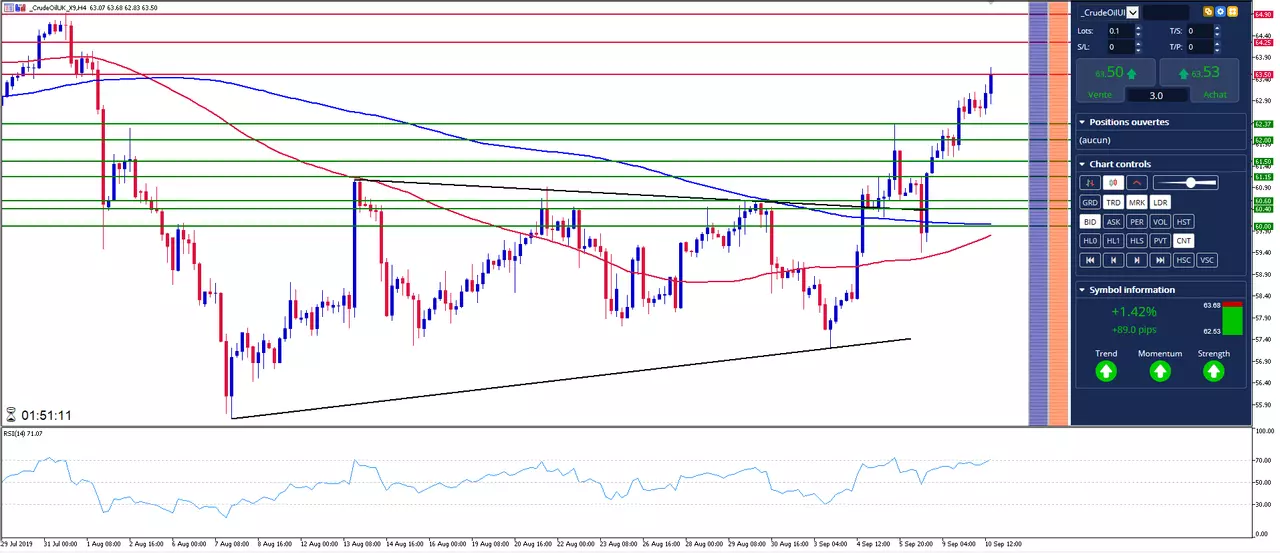Click the VSC button
Image resolution: width=1280 pixels, height=553 pixels.
(1207, 260)
